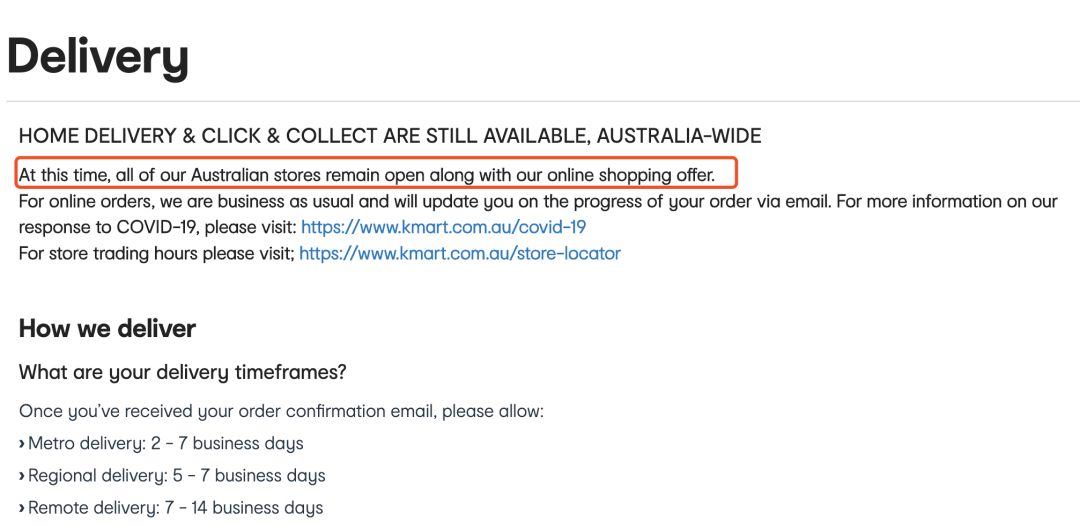Click the words 'AUSTRALIA-WIDE' in the banner heading
Viewport: 1080px width, 526px height.
(679, 136)
